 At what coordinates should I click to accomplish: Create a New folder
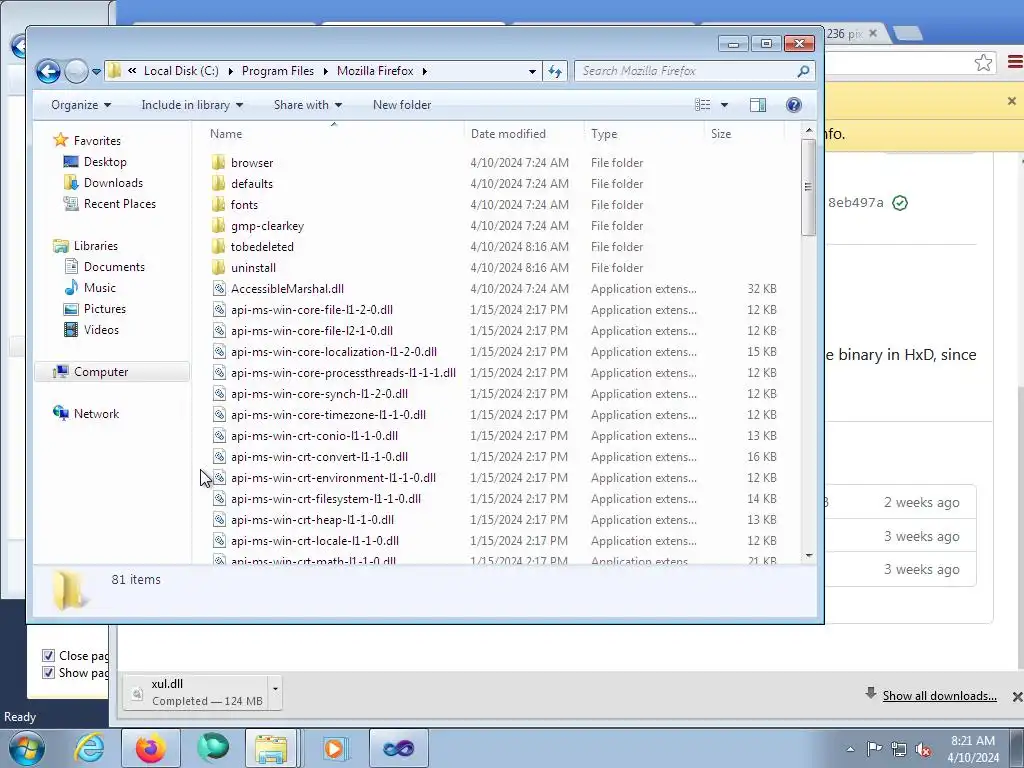pos(402,105)
